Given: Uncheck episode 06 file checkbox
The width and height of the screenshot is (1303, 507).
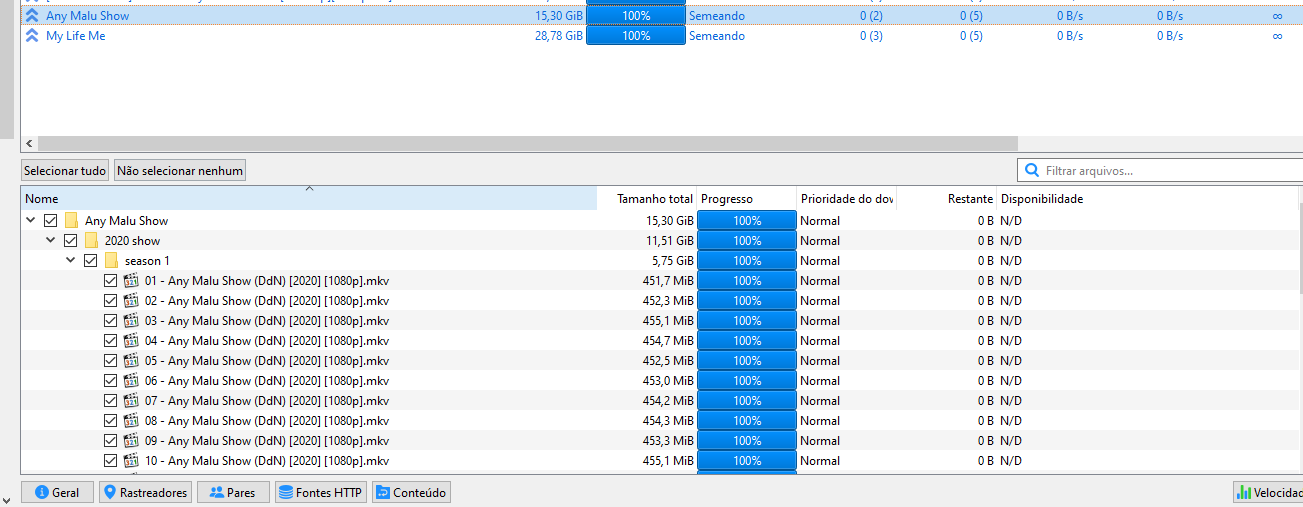Looking at the screenshot, I should 111,381.
